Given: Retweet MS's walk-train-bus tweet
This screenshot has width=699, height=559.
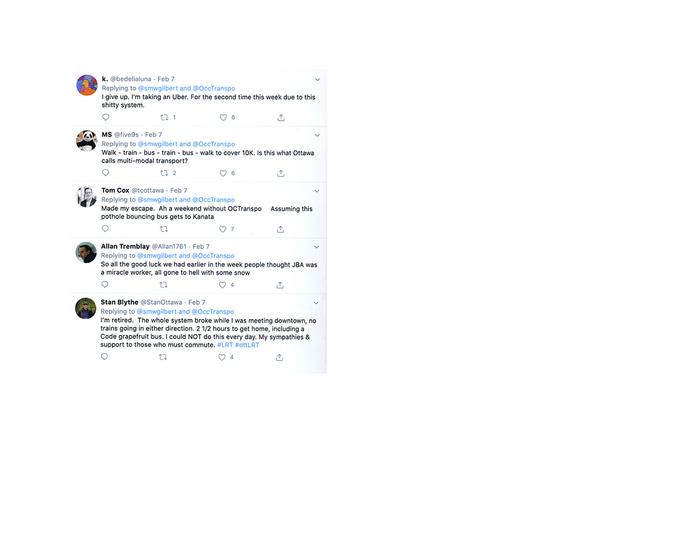Looking at the screenshot, I should 164,173.
